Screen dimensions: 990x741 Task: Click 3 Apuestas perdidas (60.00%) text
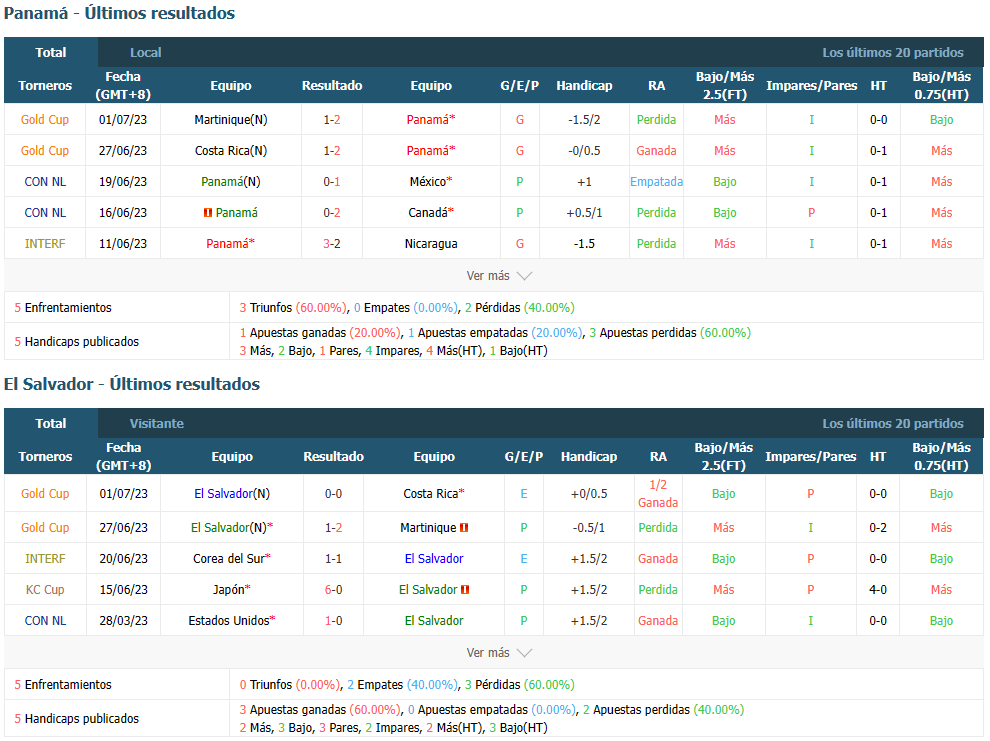tap(670, 333)
